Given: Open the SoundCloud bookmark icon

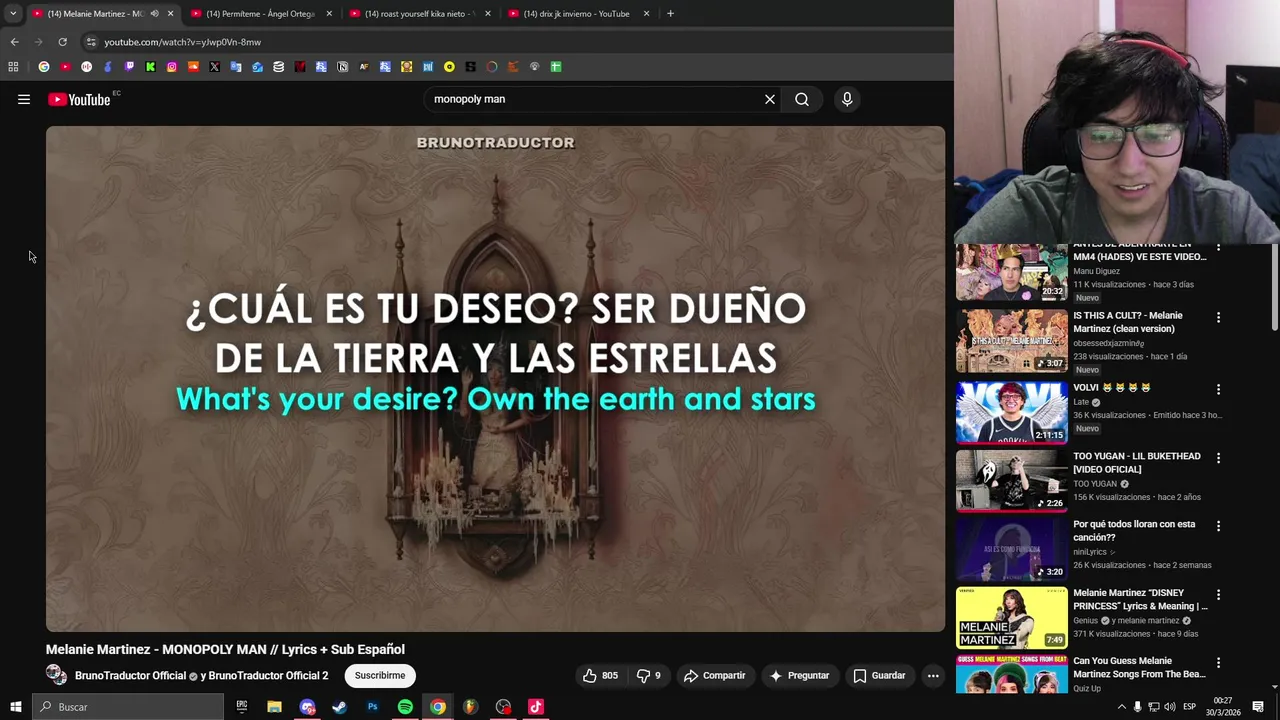Looking at the screenshot, I should click(193, 67).
